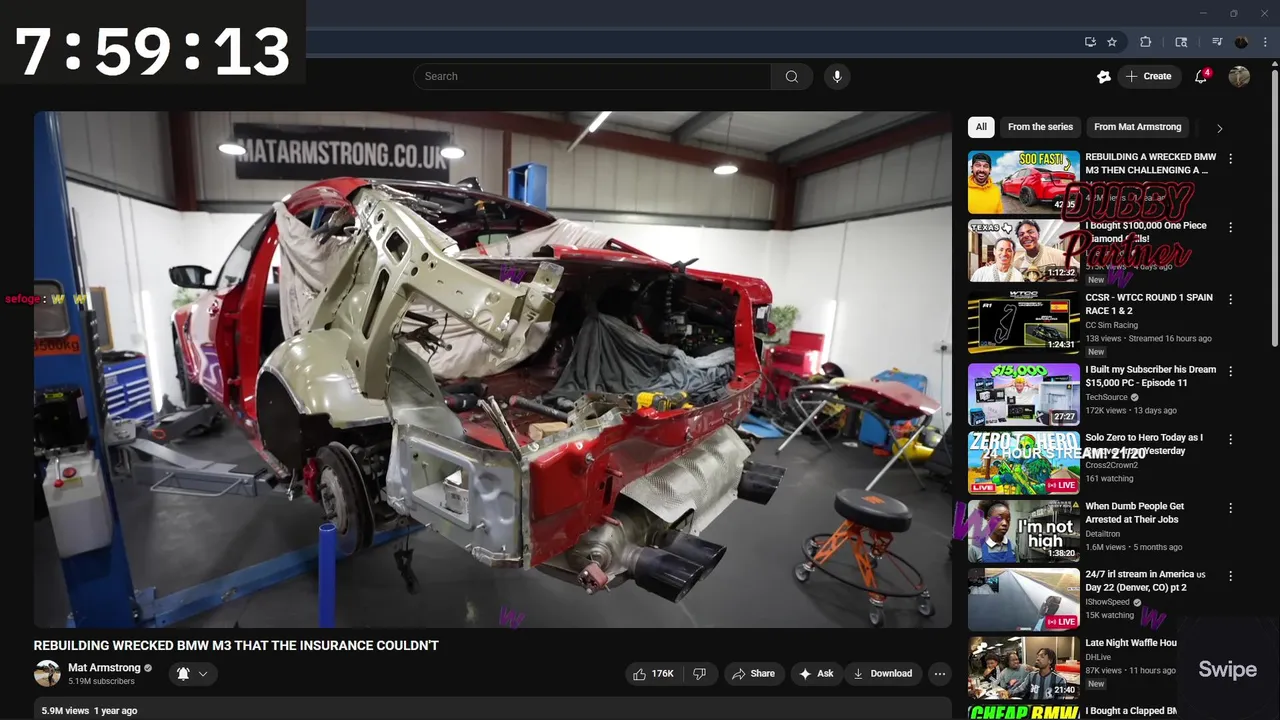
Task: Click the sparkle icon beside Create
Action: pyautogui.click(x=1104, y=76)
